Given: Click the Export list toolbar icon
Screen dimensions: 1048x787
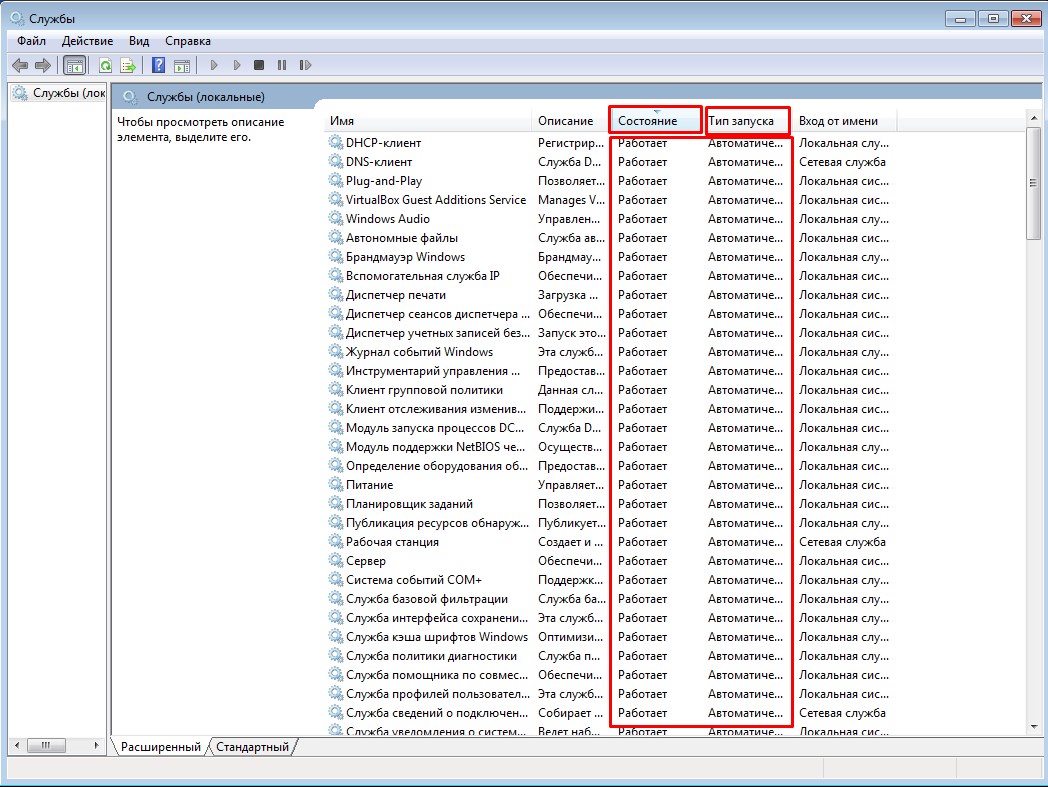Looking at the screenshot, I should [128, 65].
